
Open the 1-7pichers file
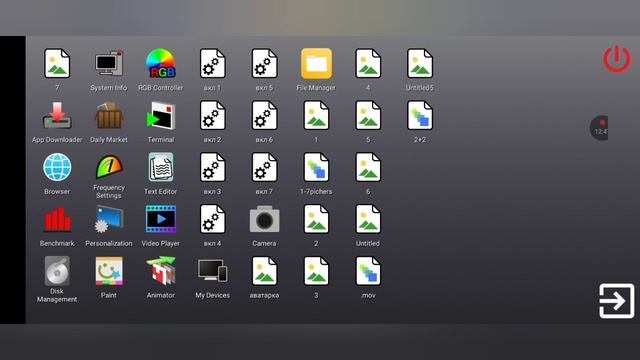[316, 167]
